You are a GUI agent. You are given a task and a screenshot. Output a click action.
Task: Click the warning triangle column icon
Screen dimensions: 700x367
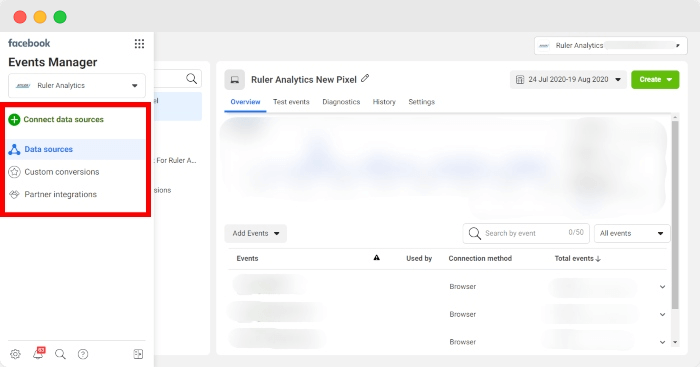click(x=376, y=258)
